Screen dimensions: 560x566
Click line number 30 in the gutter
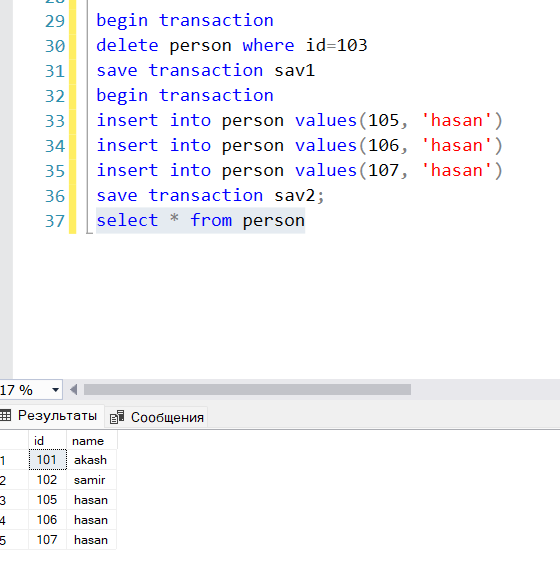55,46
